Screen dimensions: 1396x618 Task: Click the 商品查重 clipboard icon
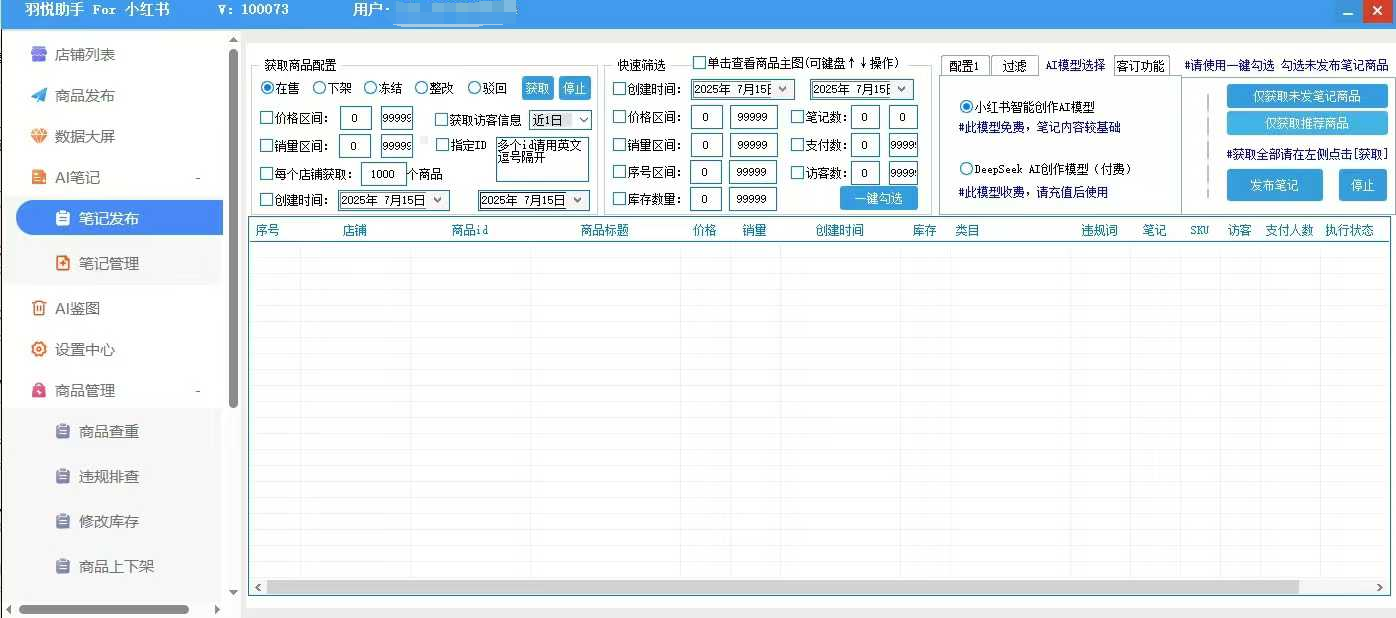pos(63,431)
